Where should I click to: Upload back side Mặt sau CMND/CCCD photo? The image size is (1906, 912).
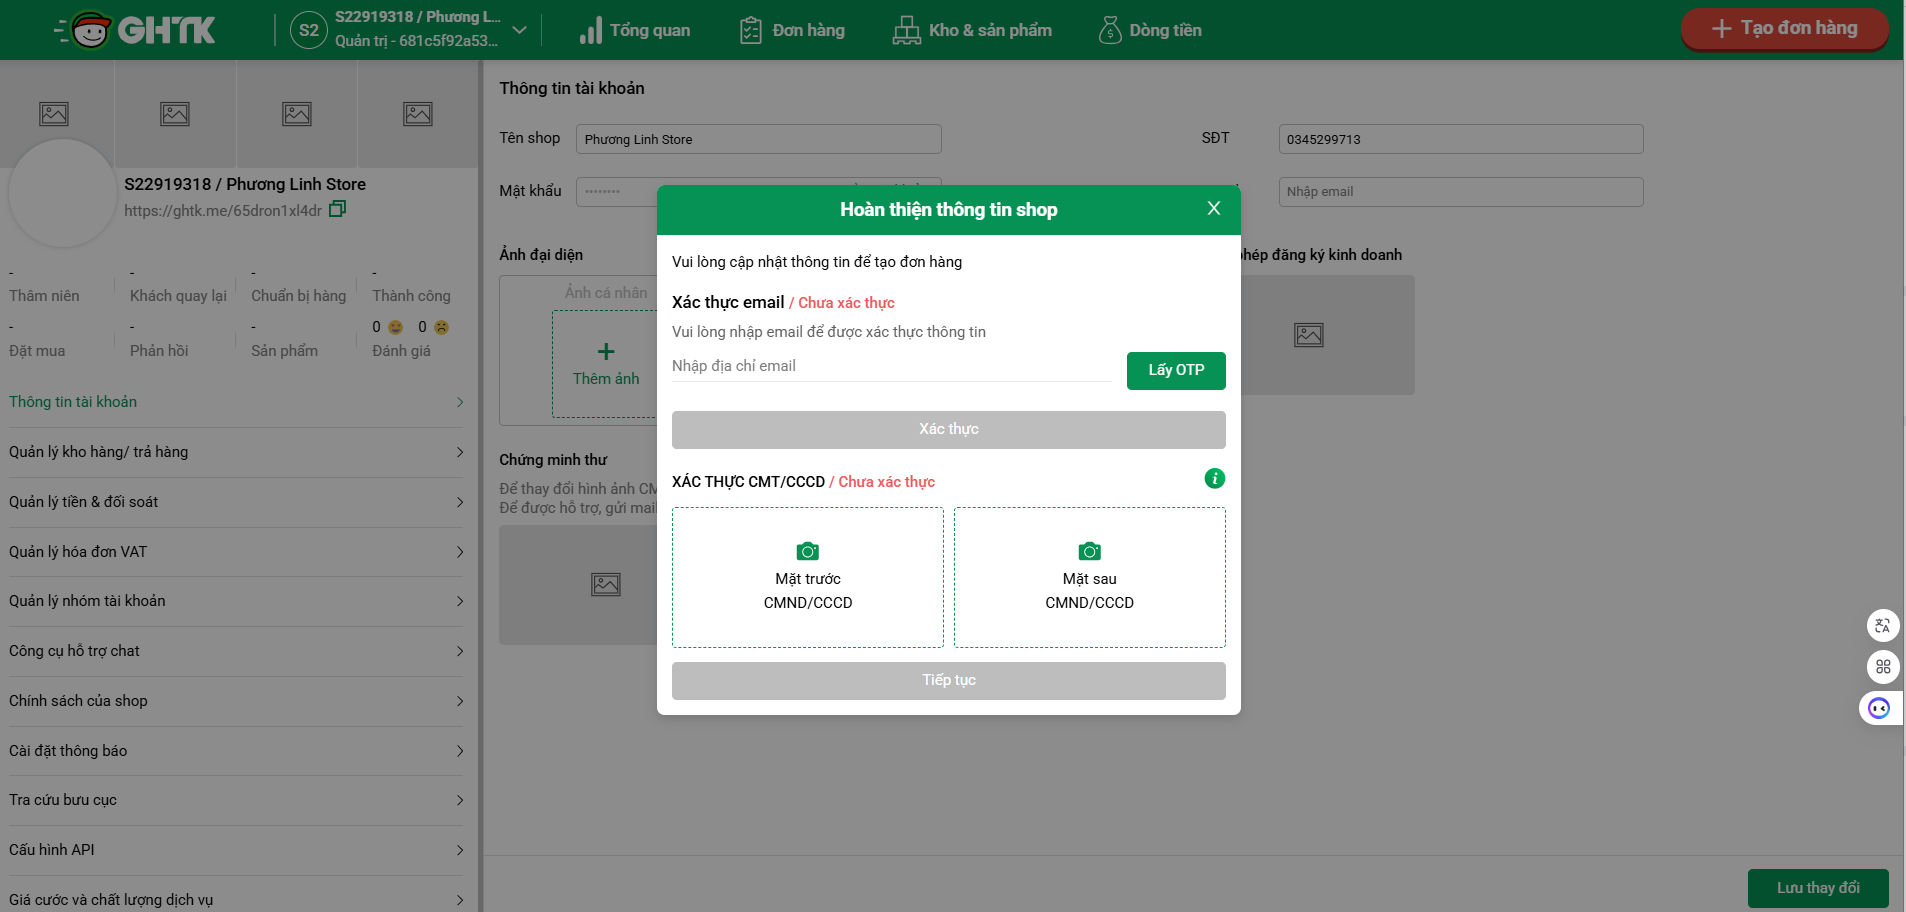tap(1089, 577)
